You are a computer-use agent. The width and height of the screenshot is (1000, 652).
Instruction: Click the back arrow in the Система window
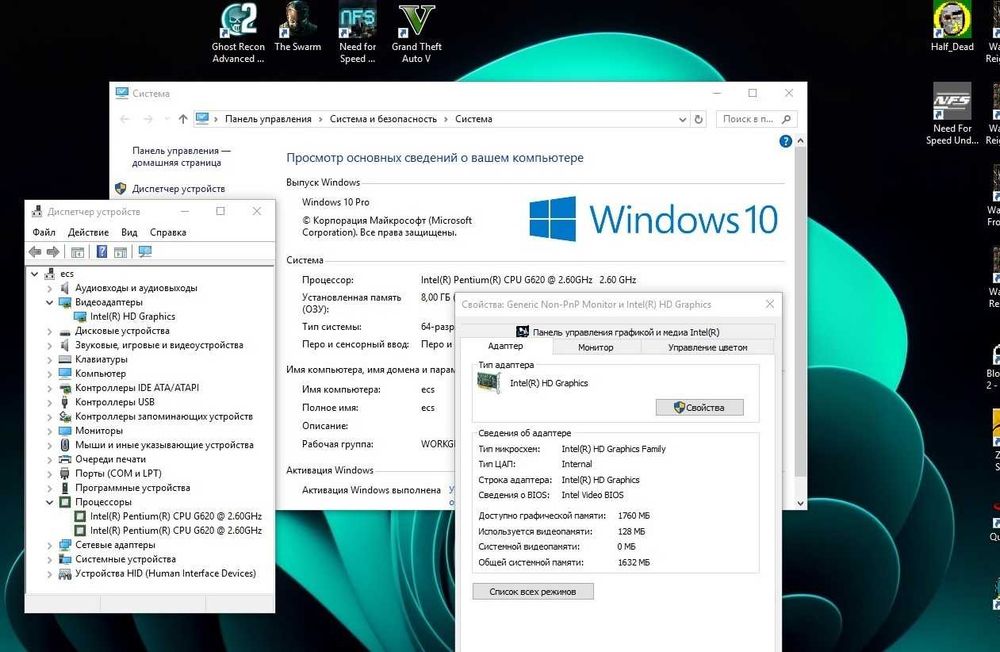point(125,119)
